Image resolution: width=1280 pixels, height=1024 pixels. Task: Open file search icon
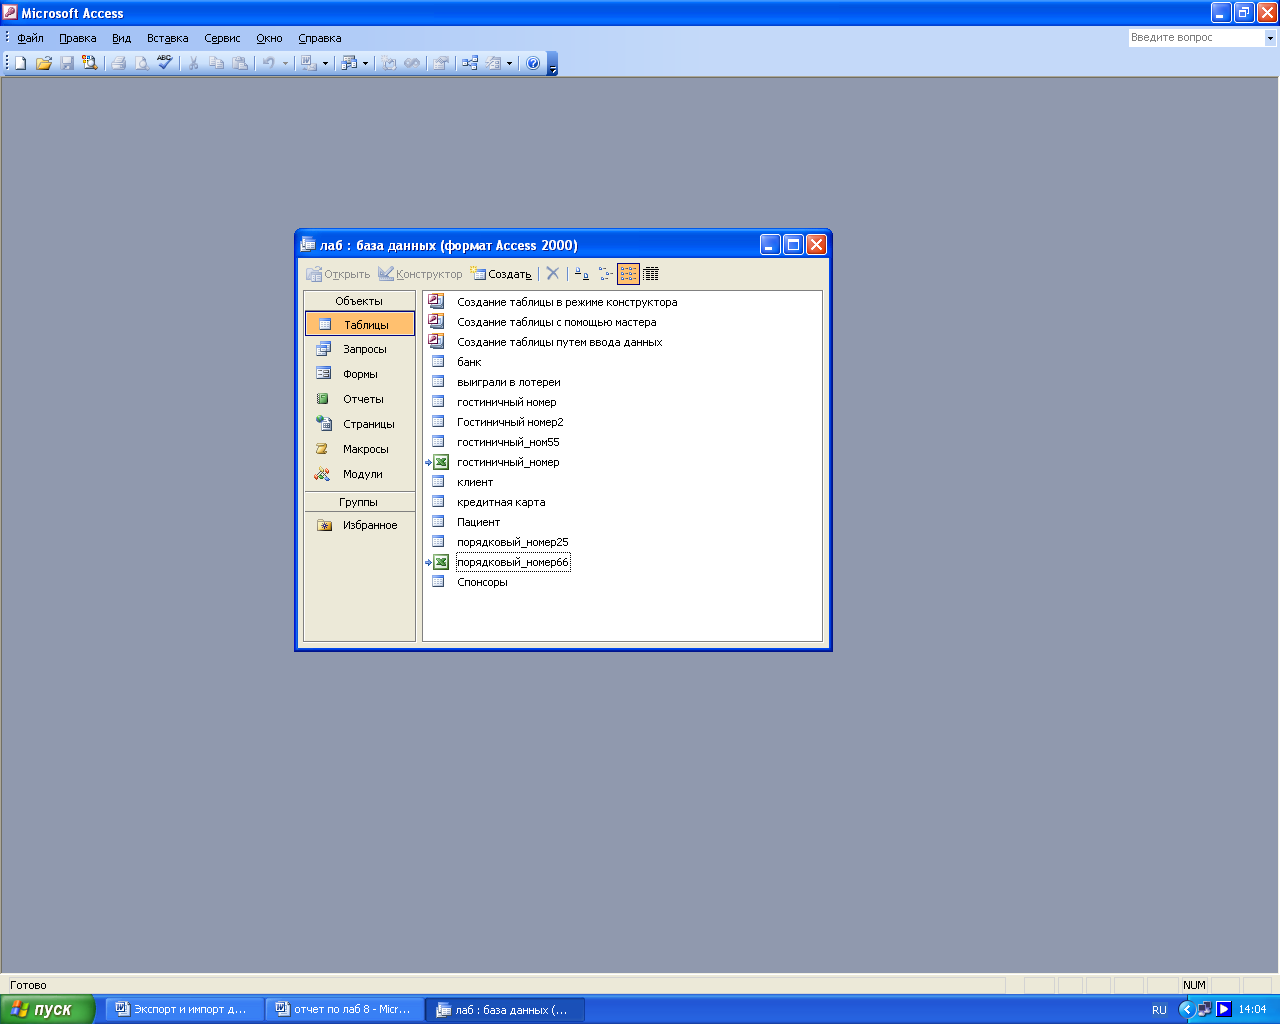(90, 63)
